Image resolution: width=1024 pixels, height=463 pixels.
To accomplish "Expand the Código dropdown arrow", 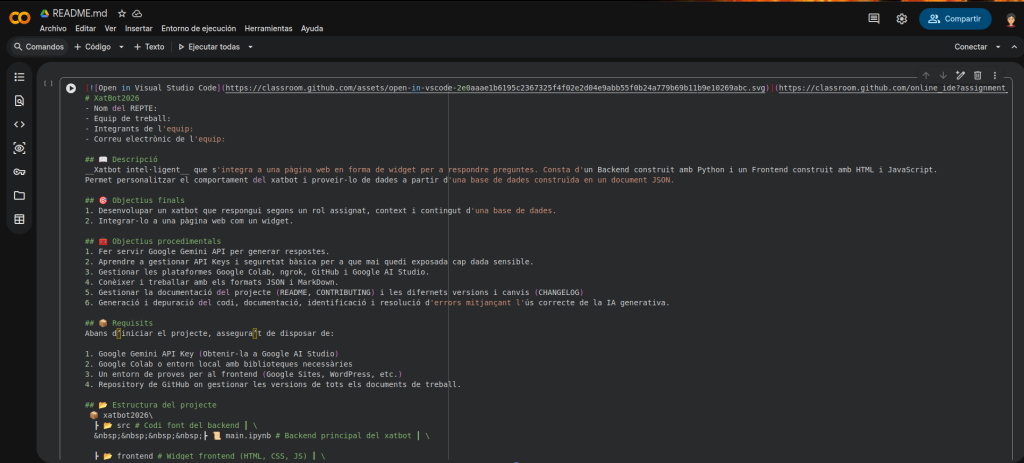I will [121, 47].
